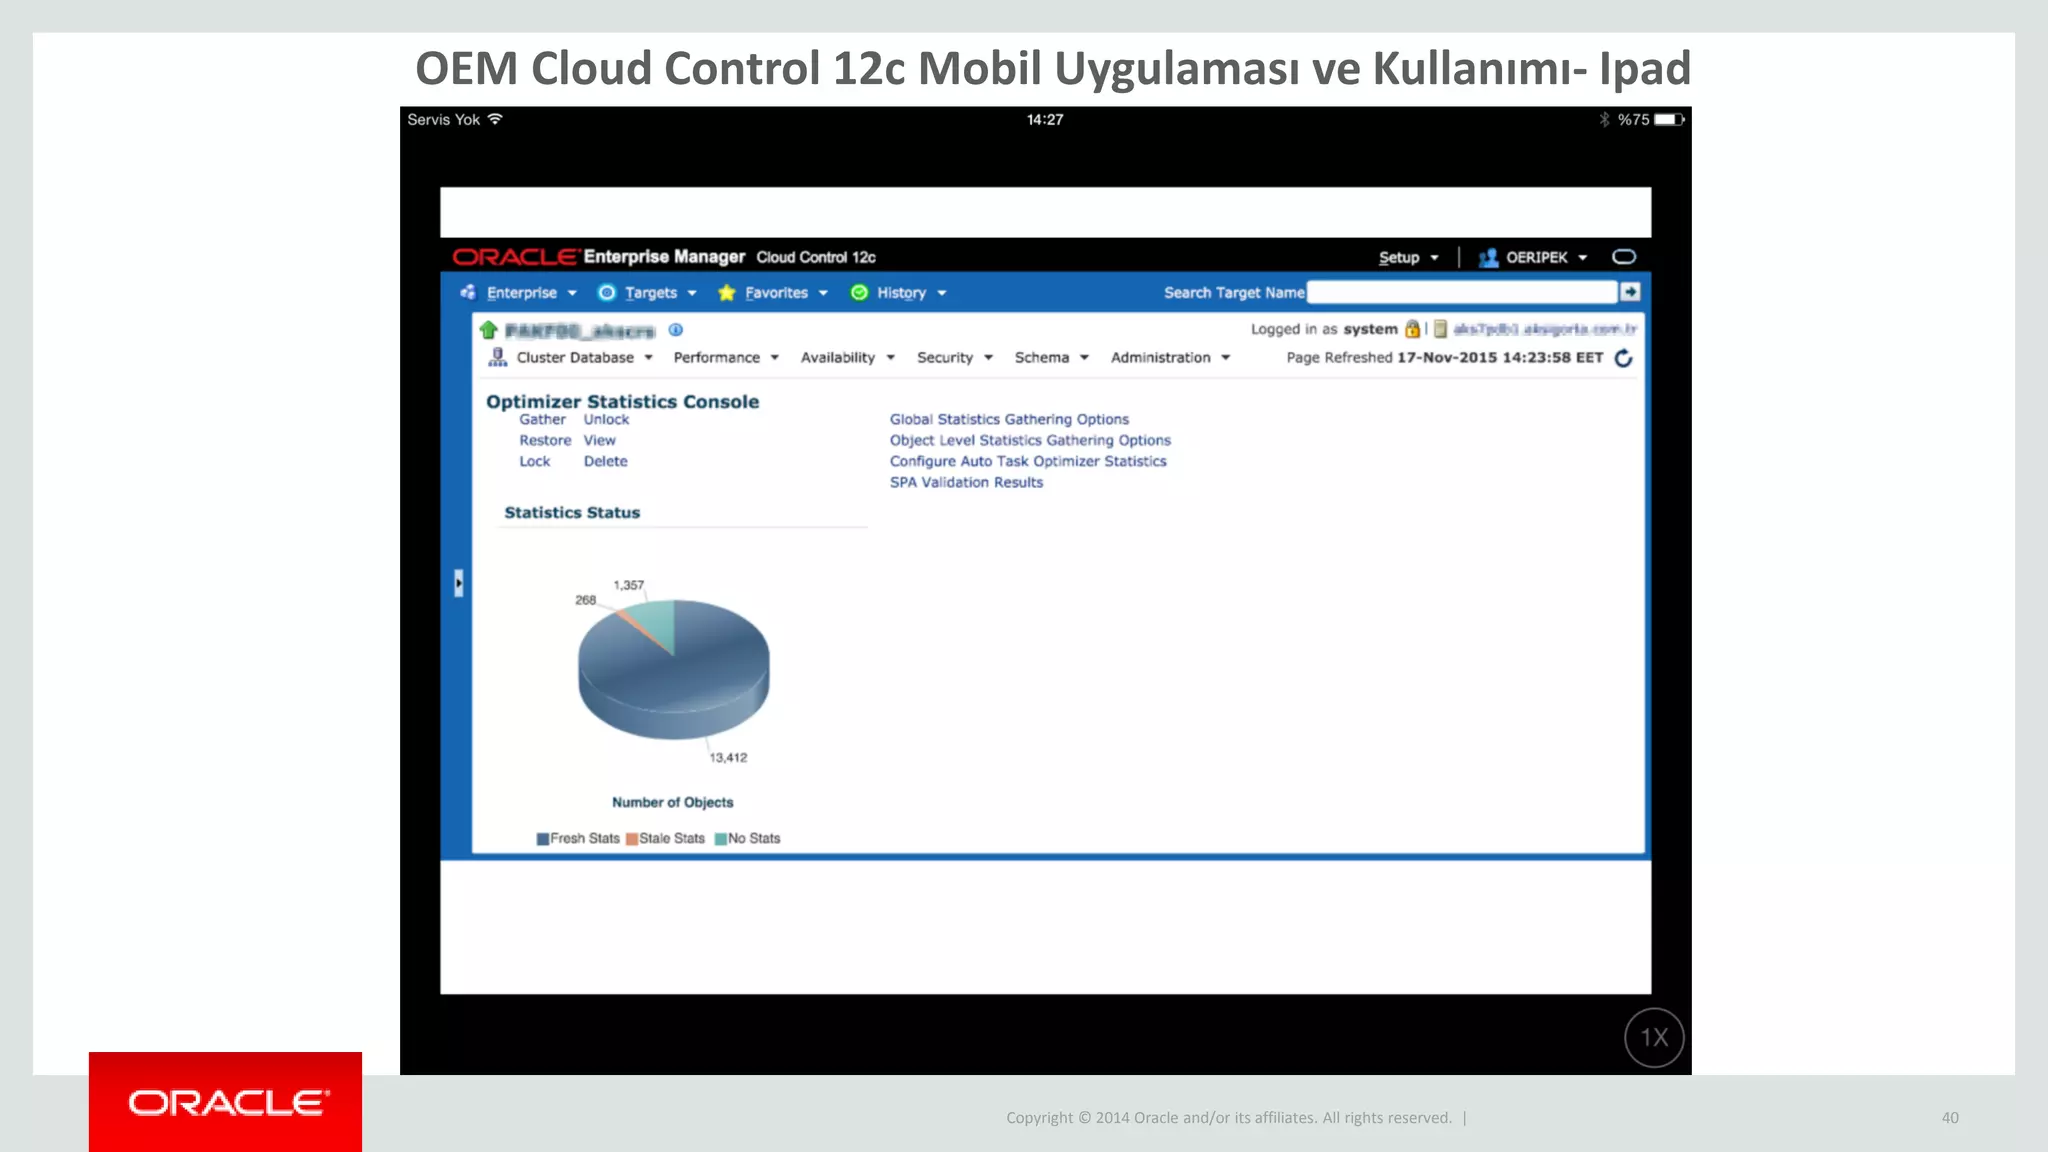Click the Statistics Status heading
2048x1152 pixels.
point(572,512)
